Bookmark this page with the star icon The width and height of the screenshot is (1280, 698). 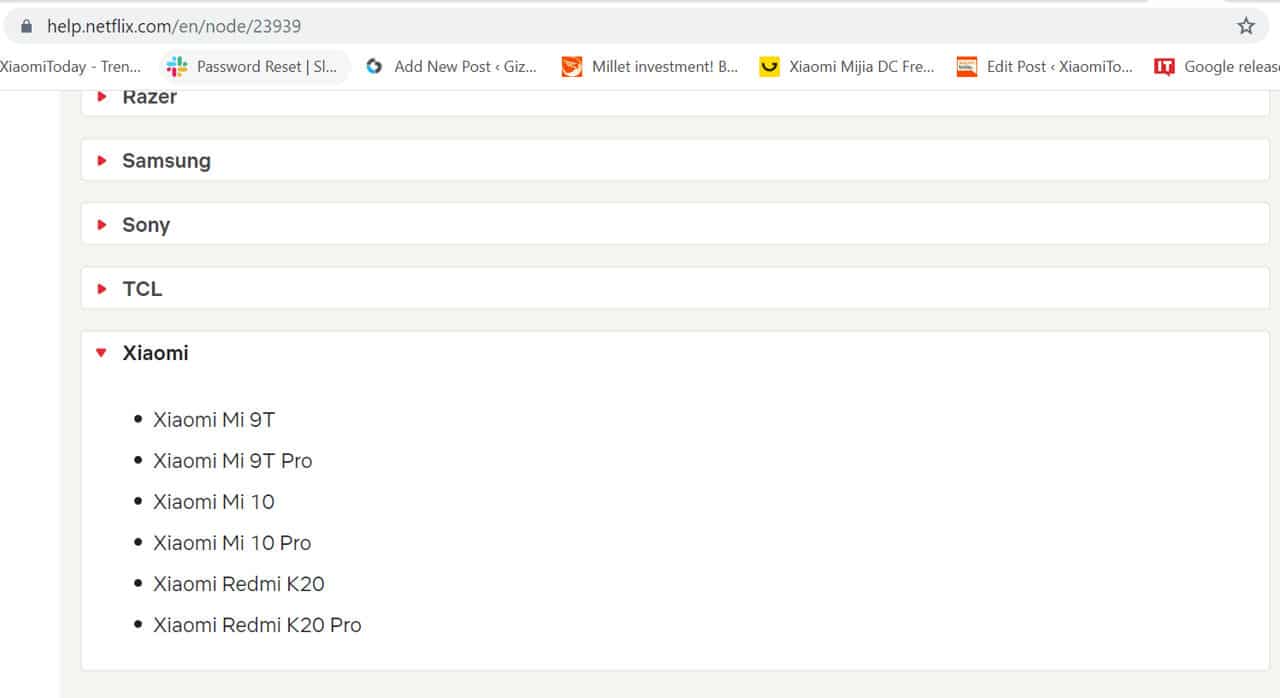coord(1245,26)
